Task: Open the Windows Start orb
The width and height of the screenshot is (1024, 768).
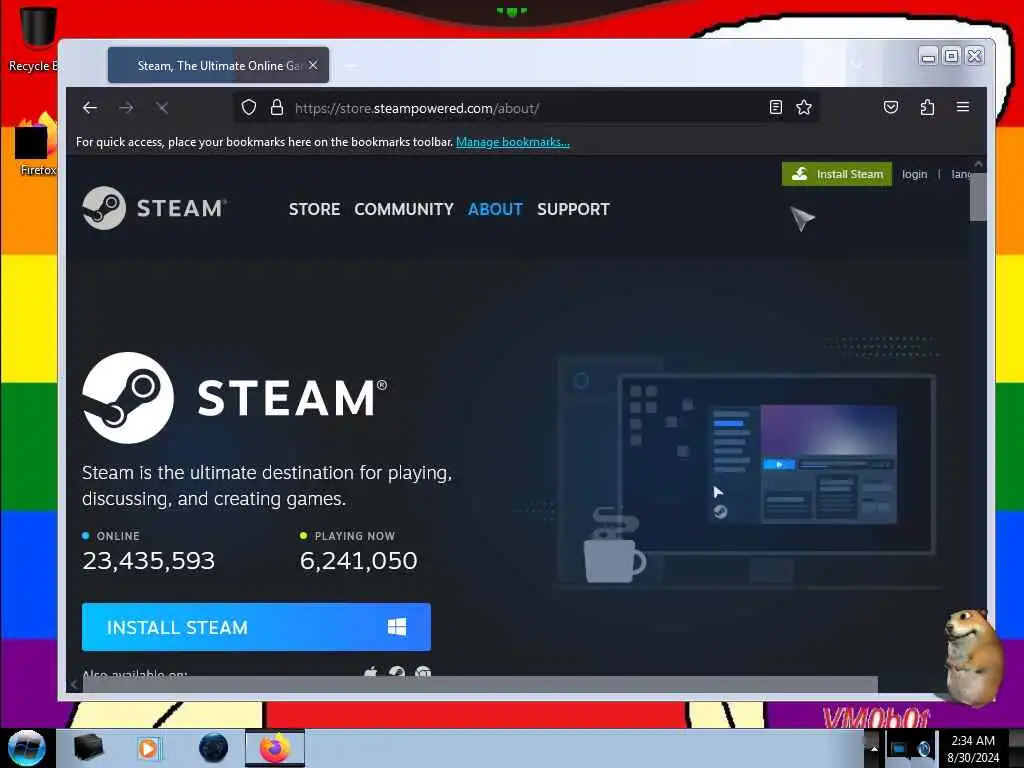Action: (x=26, y=748)
